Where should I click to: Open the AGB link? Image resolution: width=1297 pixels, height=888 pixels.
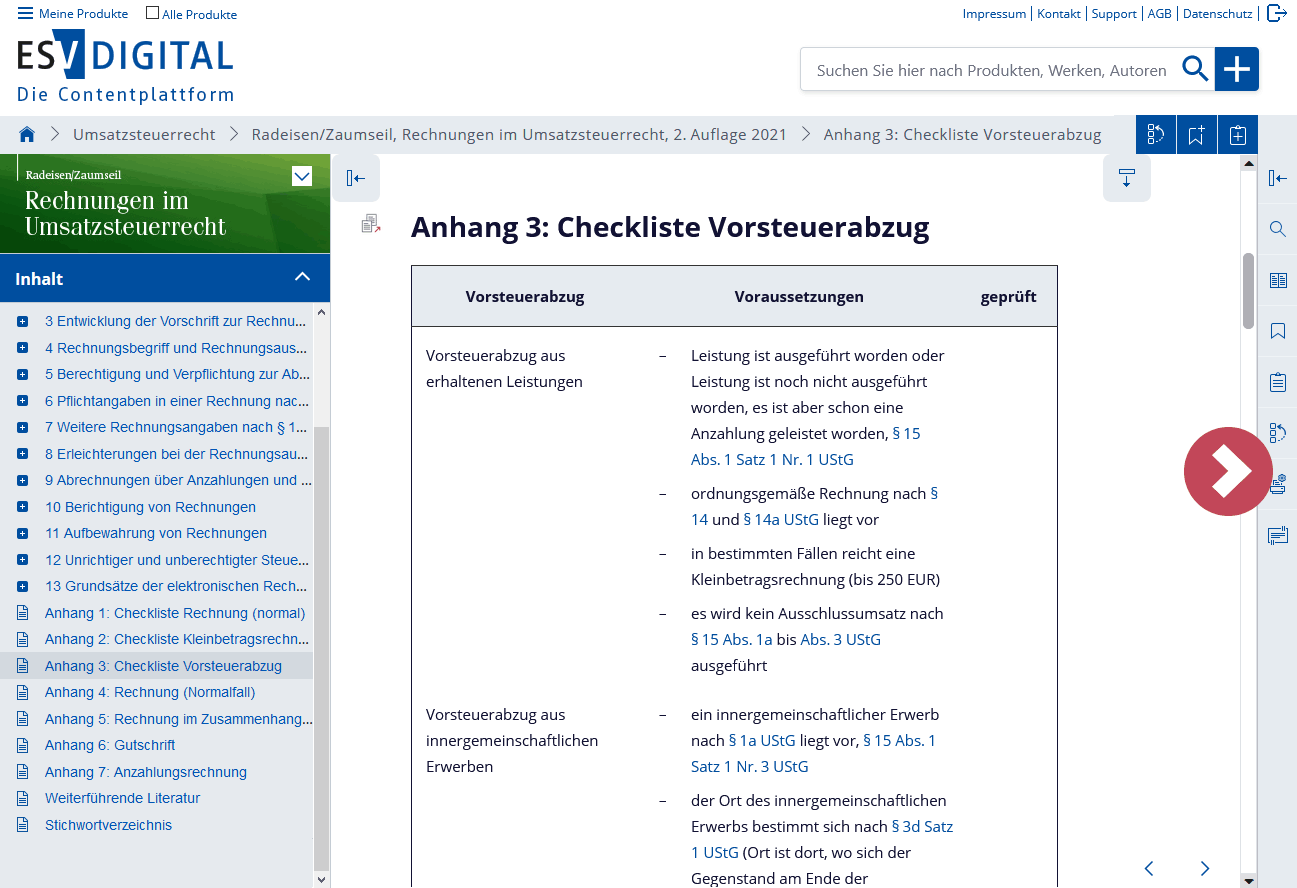1159,14
